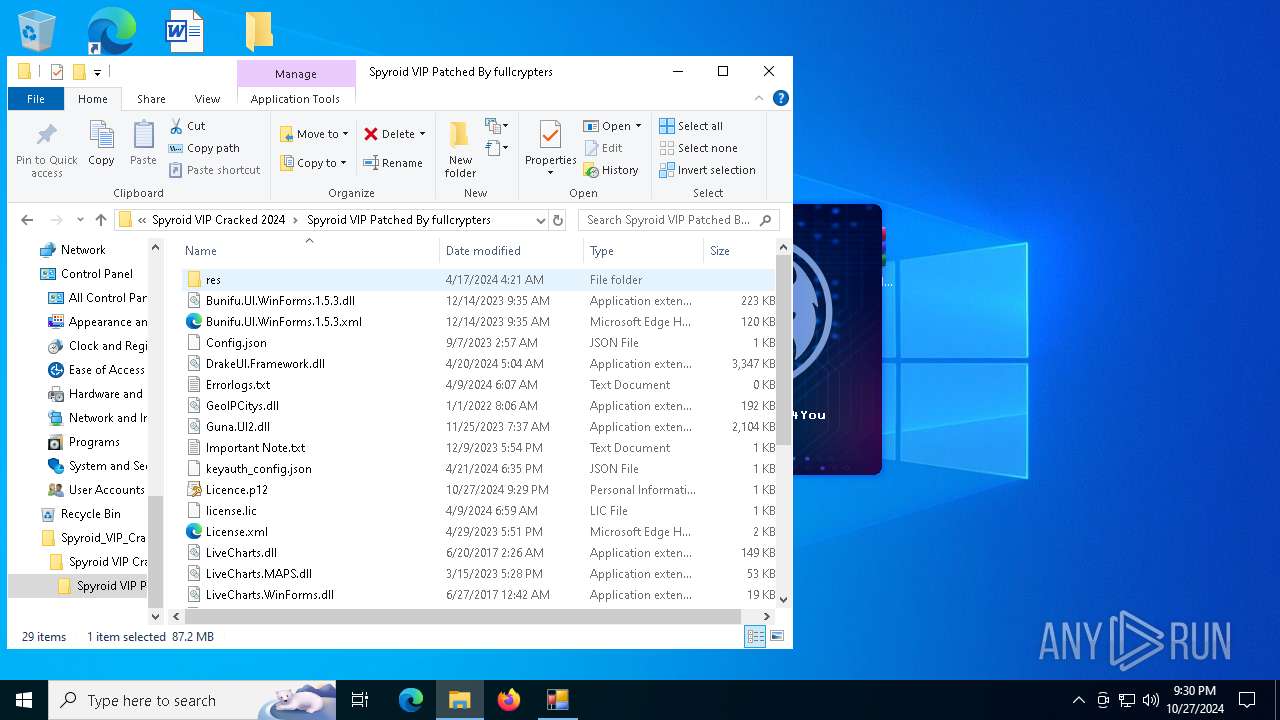Select keyauth_config.json file
This screenshot has width=1280, height=720.
click(x=478, y=469)
